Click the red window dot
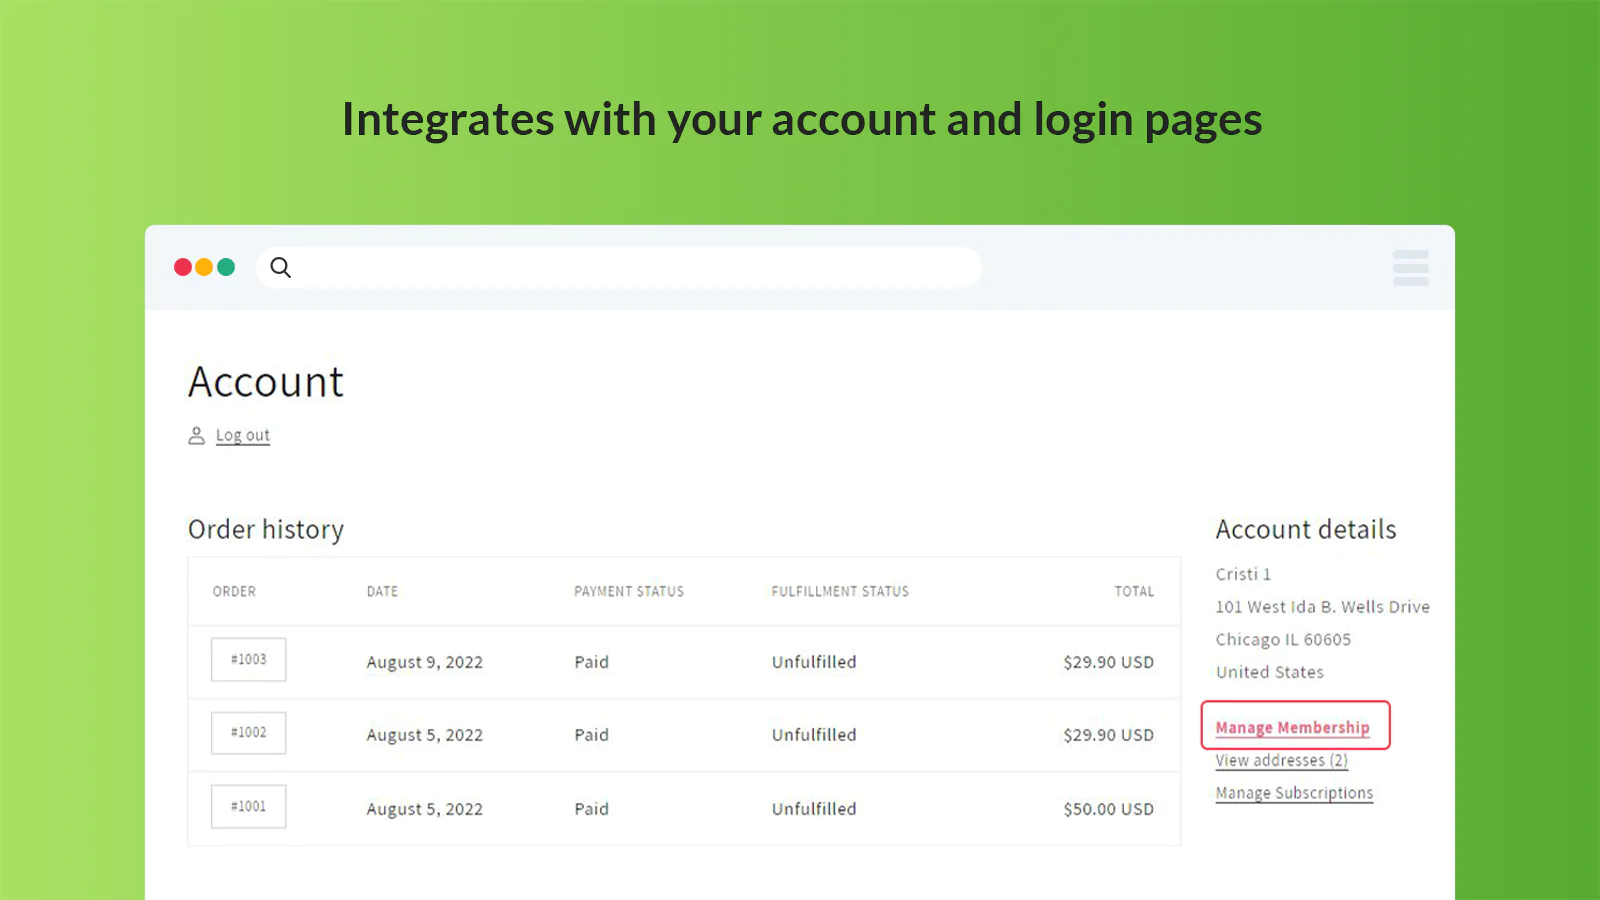 pos(183,267)
